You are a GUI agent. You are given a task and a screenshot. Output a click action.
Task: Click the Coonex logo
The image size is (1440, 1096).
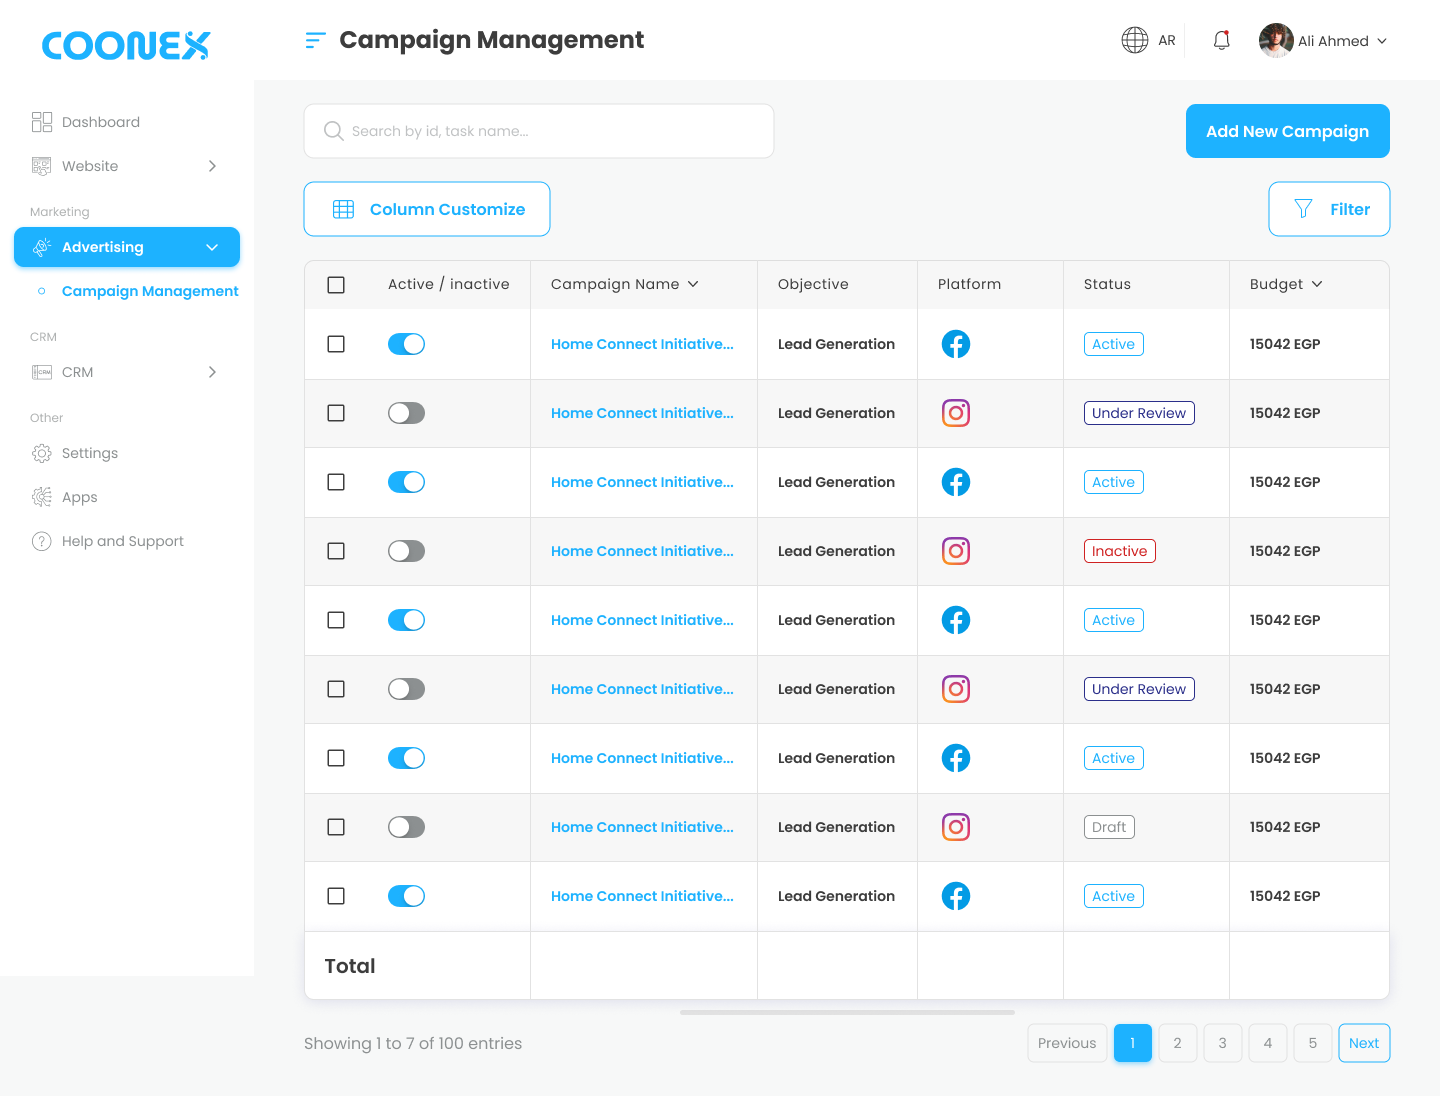tap(126, 45)
